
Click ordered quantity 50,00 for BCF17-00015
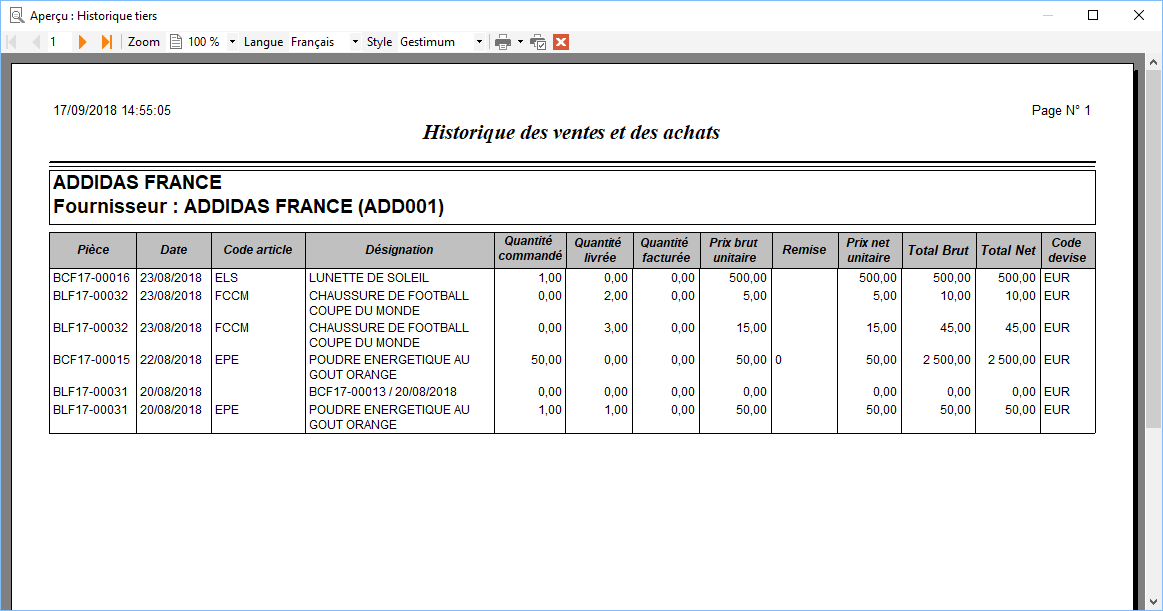click(x=546, y=360)
